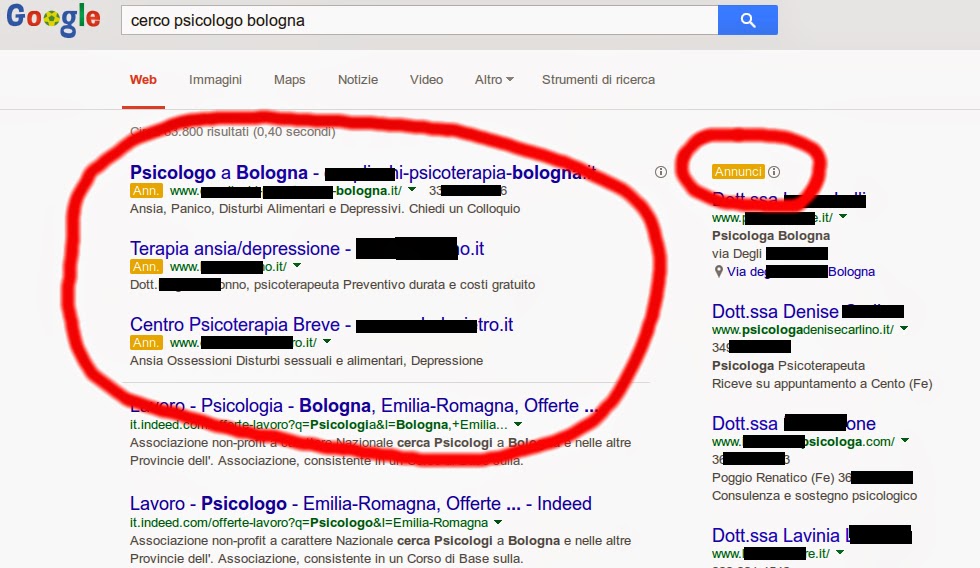Expand arrow after indeed Psicologo&l=Emilia-Romagna URL
Viewport: 980px width, 568px height.
[x=498, y=522]
